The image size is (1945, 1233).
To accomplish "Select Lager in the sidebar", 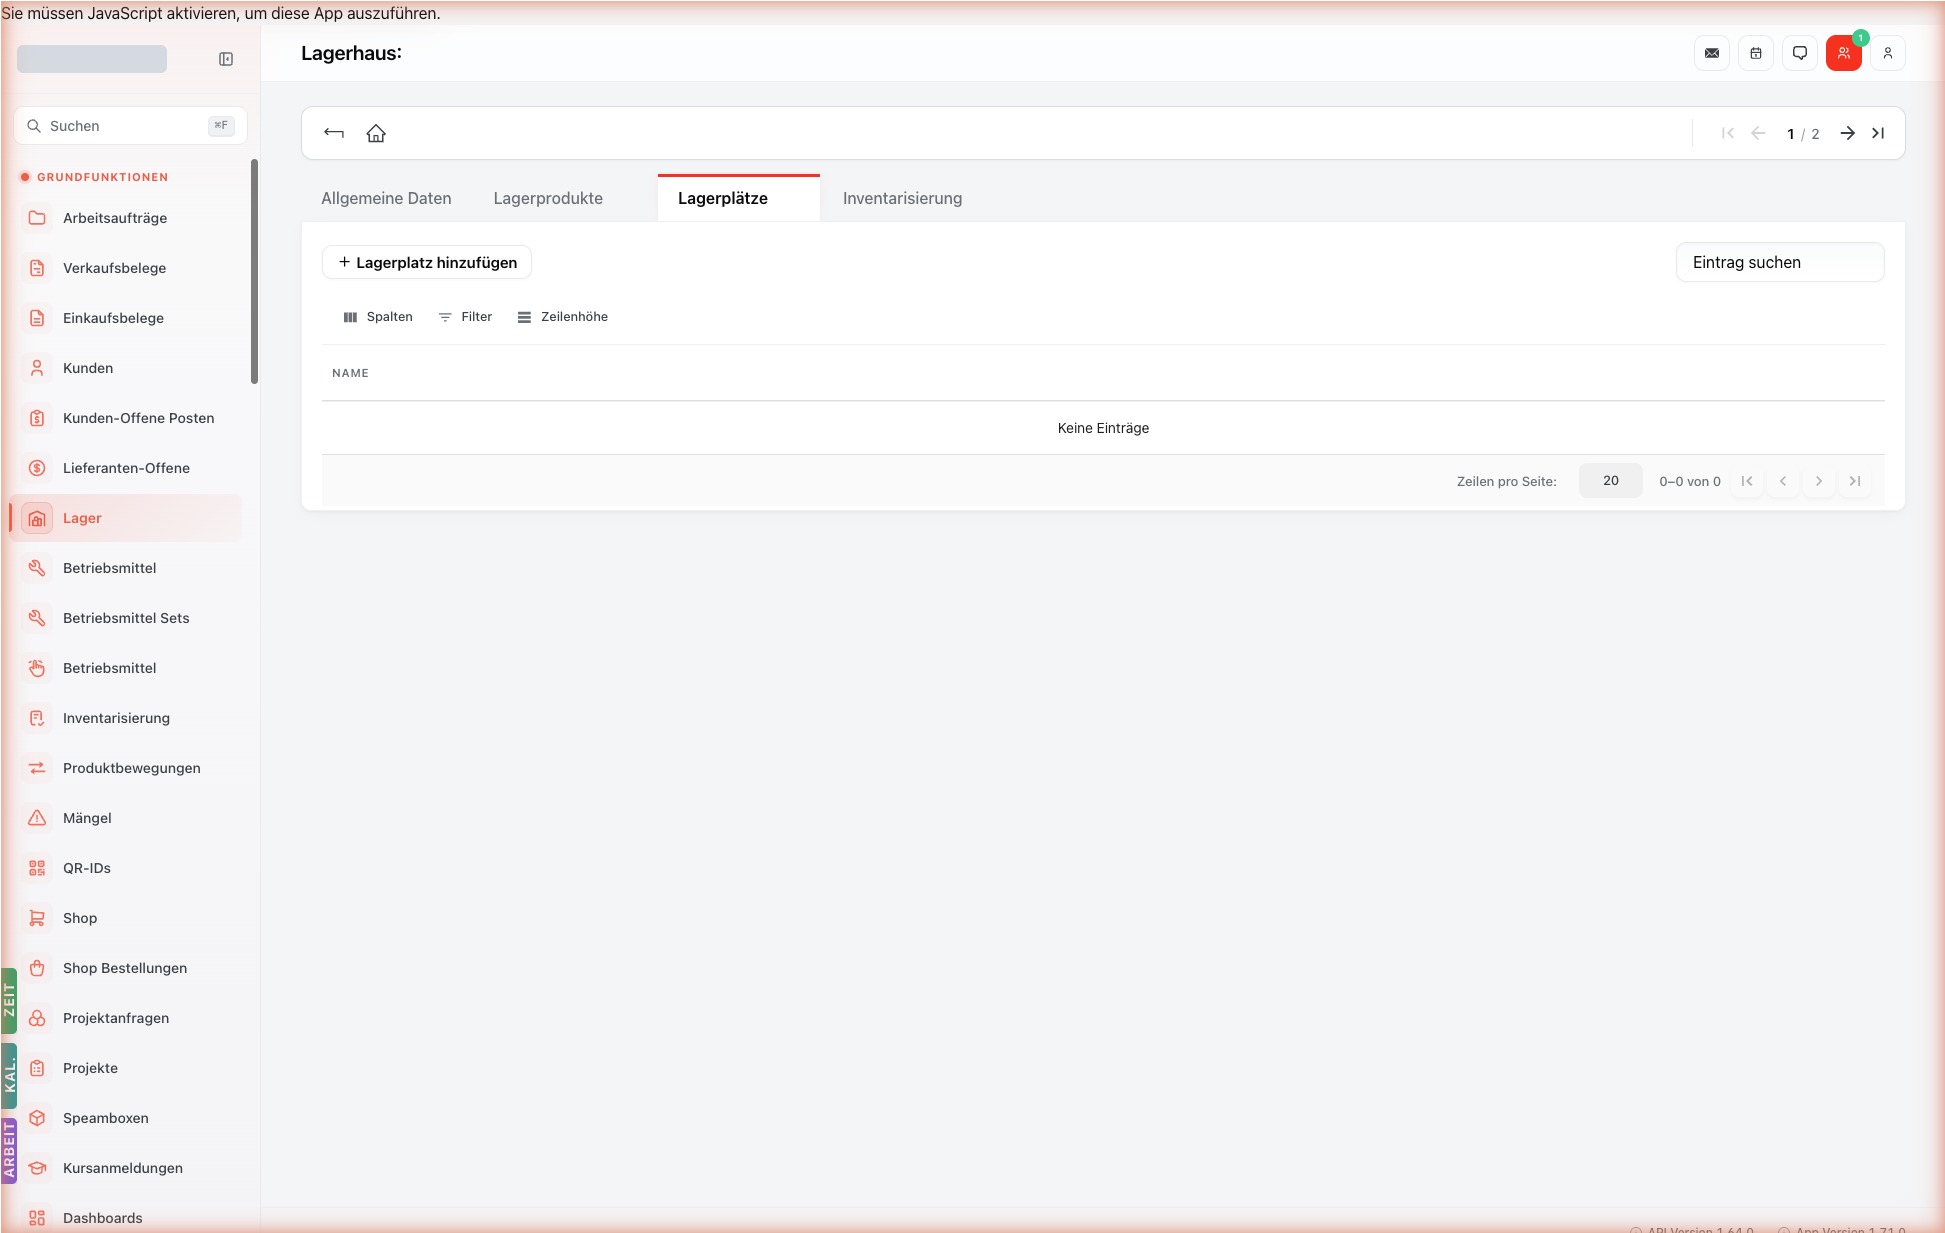I will click(x=126, y=518).
